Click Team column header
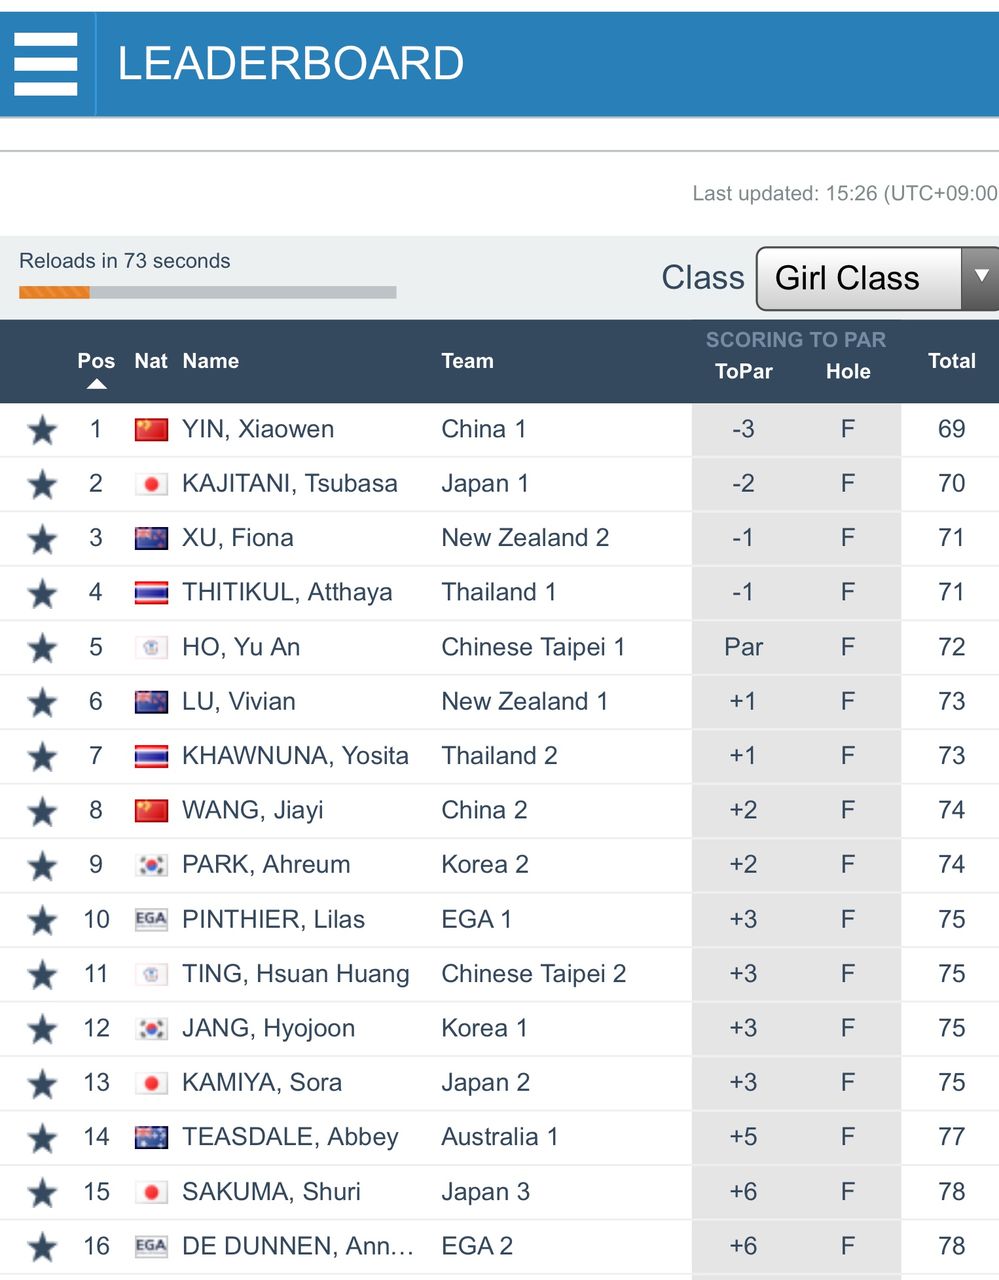This screenshot has width=999, height=1280. 467,361
